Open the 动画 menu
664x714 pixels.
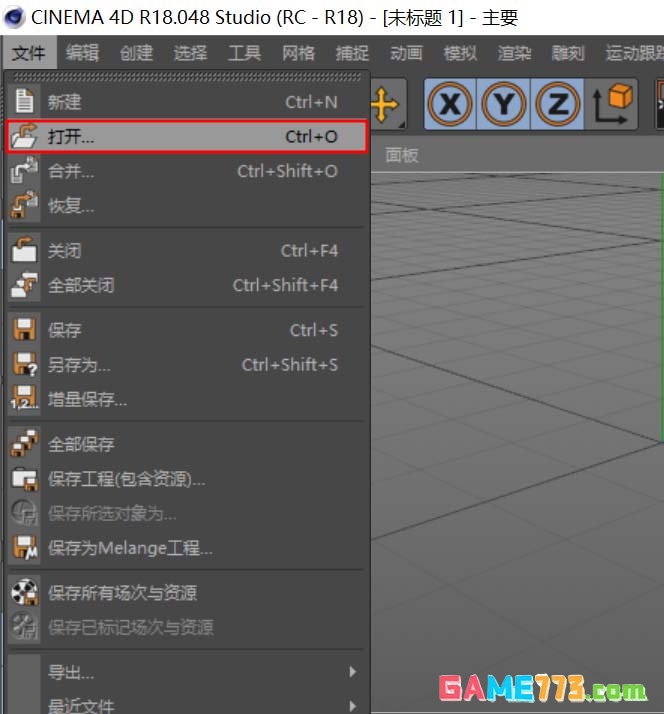coord(406,53)
